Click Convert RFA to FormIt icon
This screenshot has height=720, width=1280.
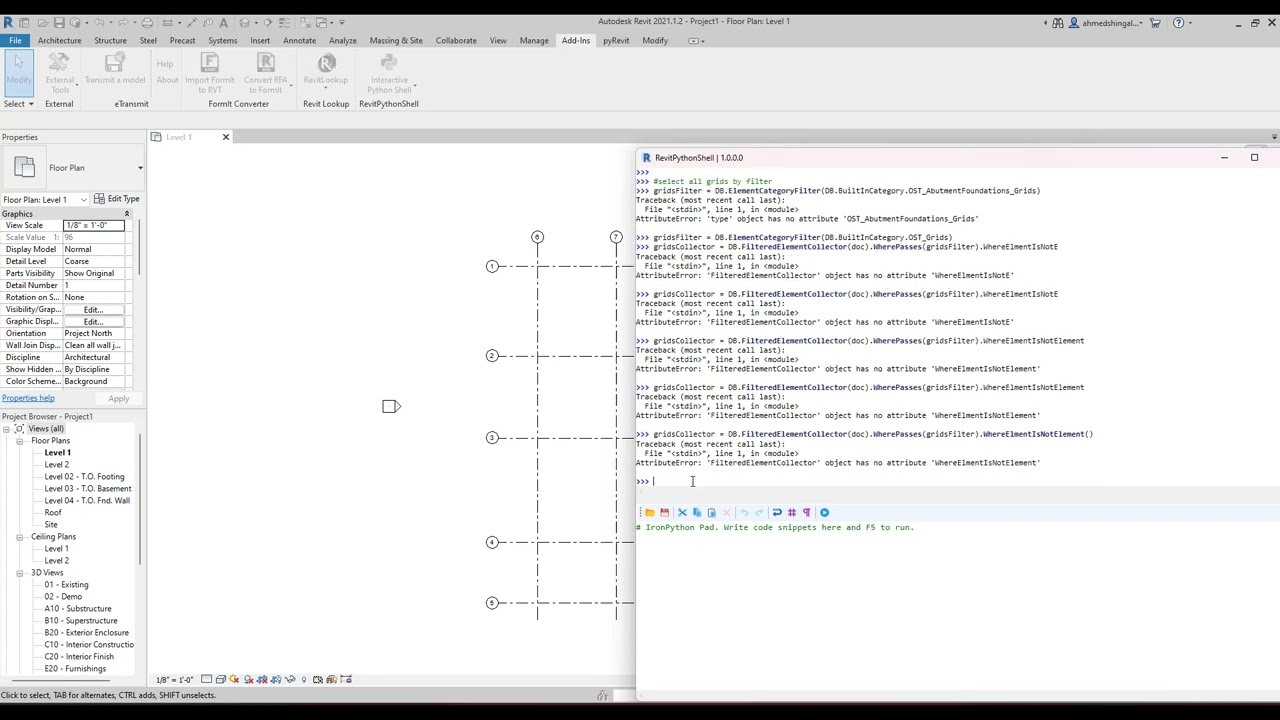click(x=265, y=74)
